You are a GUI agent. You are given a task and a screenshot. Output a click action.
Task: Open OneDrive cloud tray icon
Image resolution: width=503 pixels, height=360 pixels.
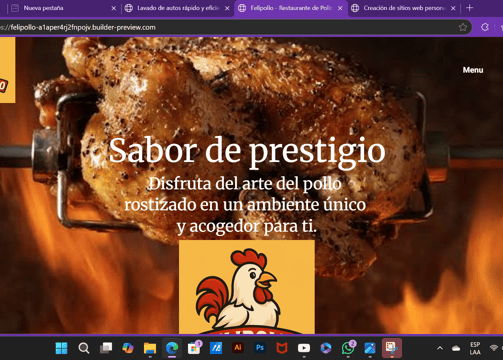point(456,348)
